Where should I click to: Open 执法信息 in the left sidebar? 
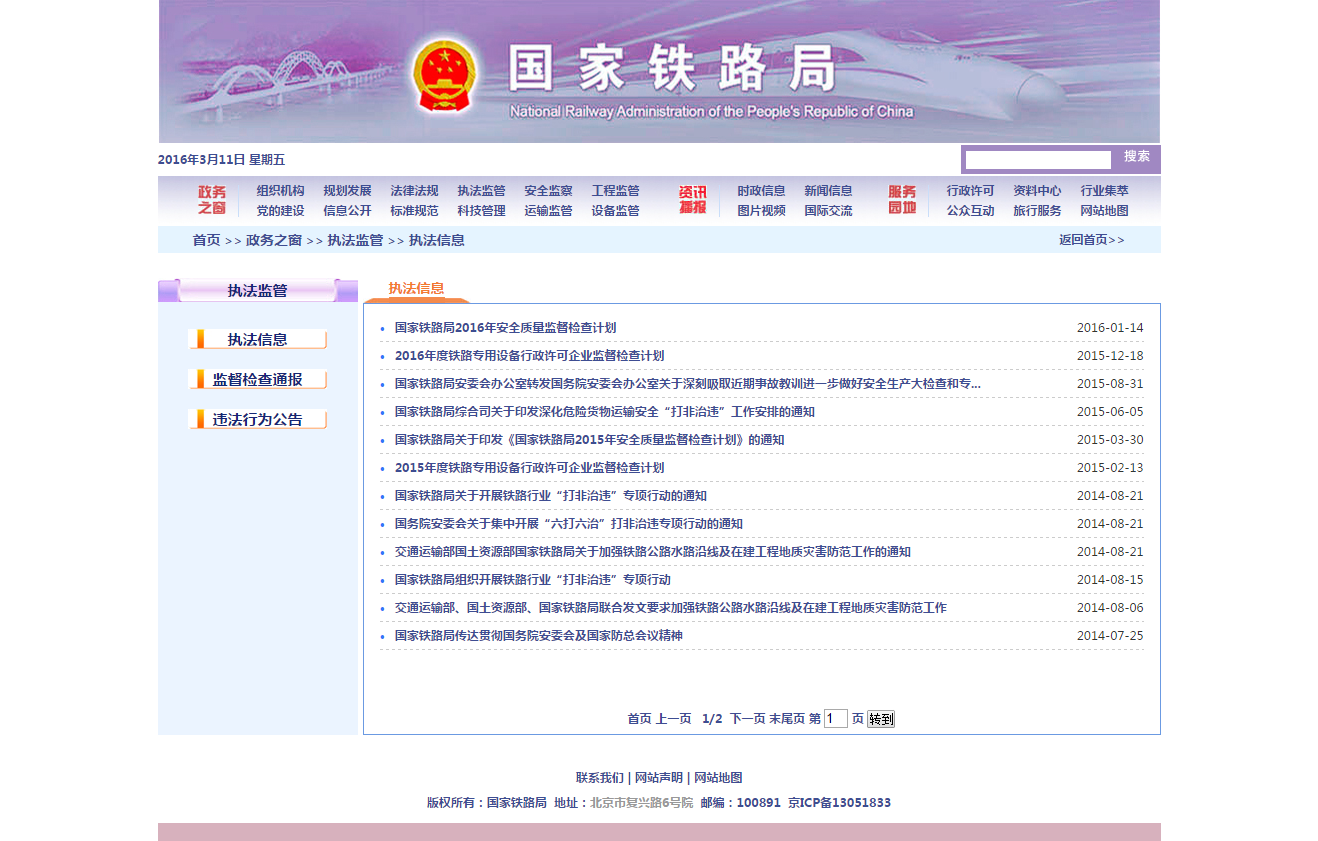point(257,339)
